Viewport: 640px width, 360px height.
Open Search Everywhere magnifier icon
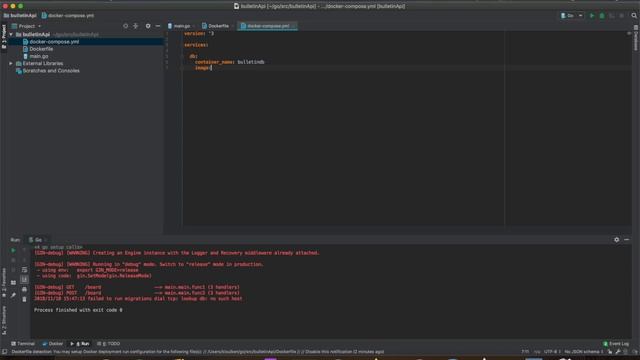pyautogui.click(x=634, y=16)
